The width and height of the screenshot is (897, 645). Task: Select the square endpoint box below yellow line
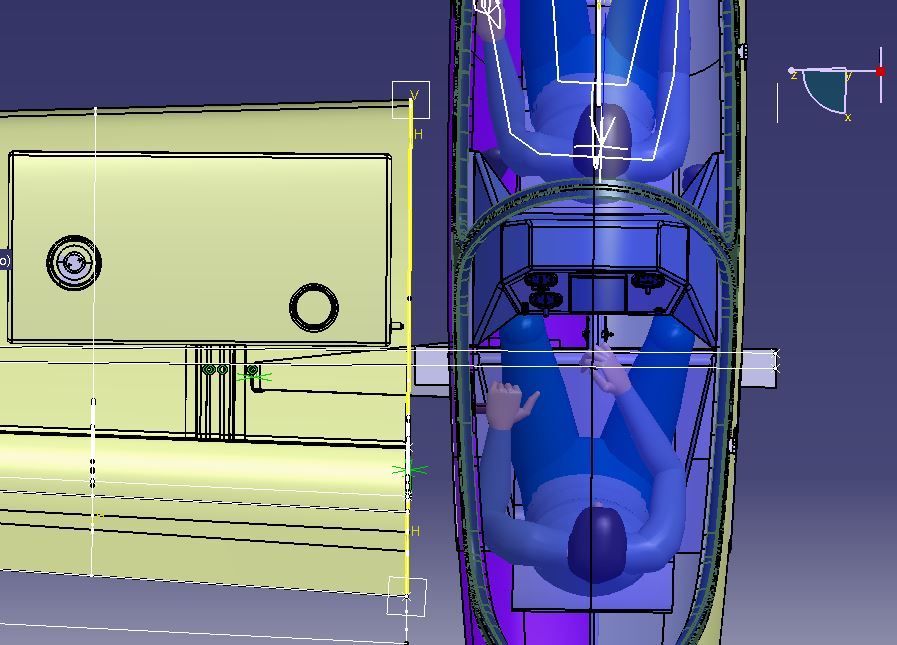407,597
